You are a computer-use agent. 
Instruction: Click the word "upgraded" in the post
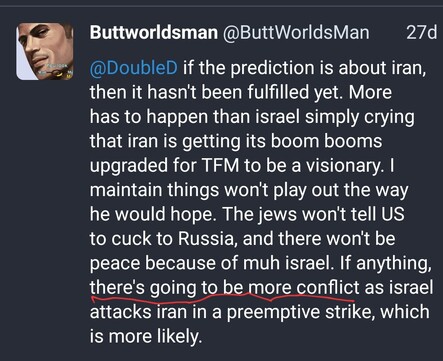point(129,166)
